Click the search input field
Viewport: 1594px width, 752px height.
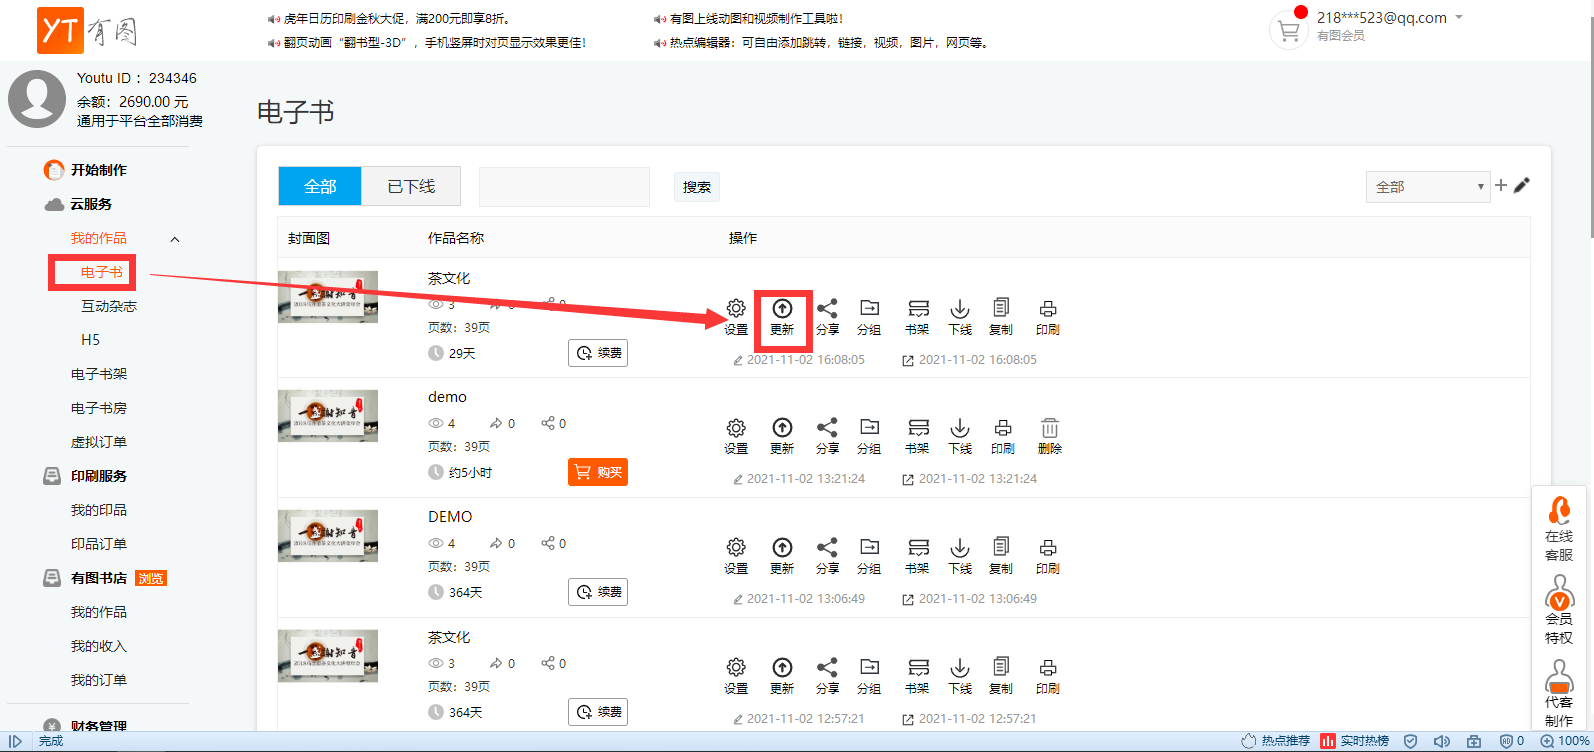[564, 187]
